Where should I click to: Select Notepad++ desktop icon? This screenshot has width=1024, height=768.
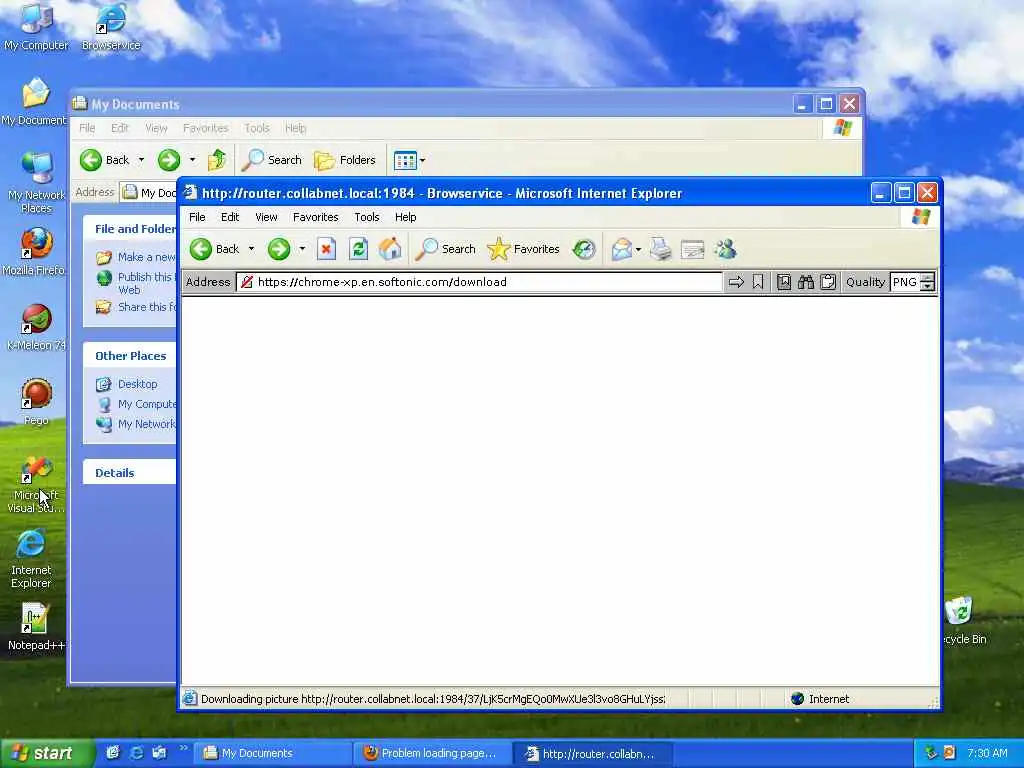tap(36, 627)
